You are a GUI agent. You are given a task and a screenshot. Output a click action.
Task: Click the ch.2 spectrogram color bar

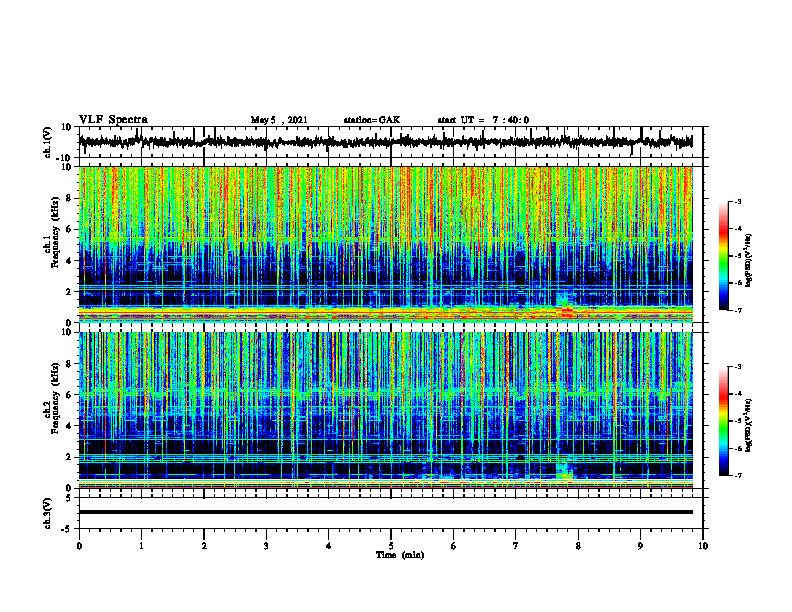723,421
